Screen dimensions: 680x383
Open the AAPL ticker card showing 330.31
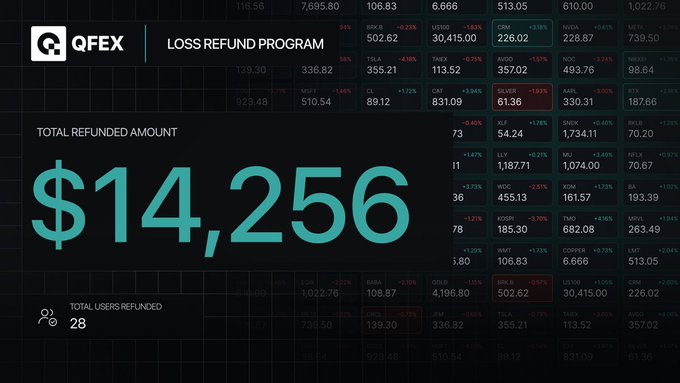point(588,97)
